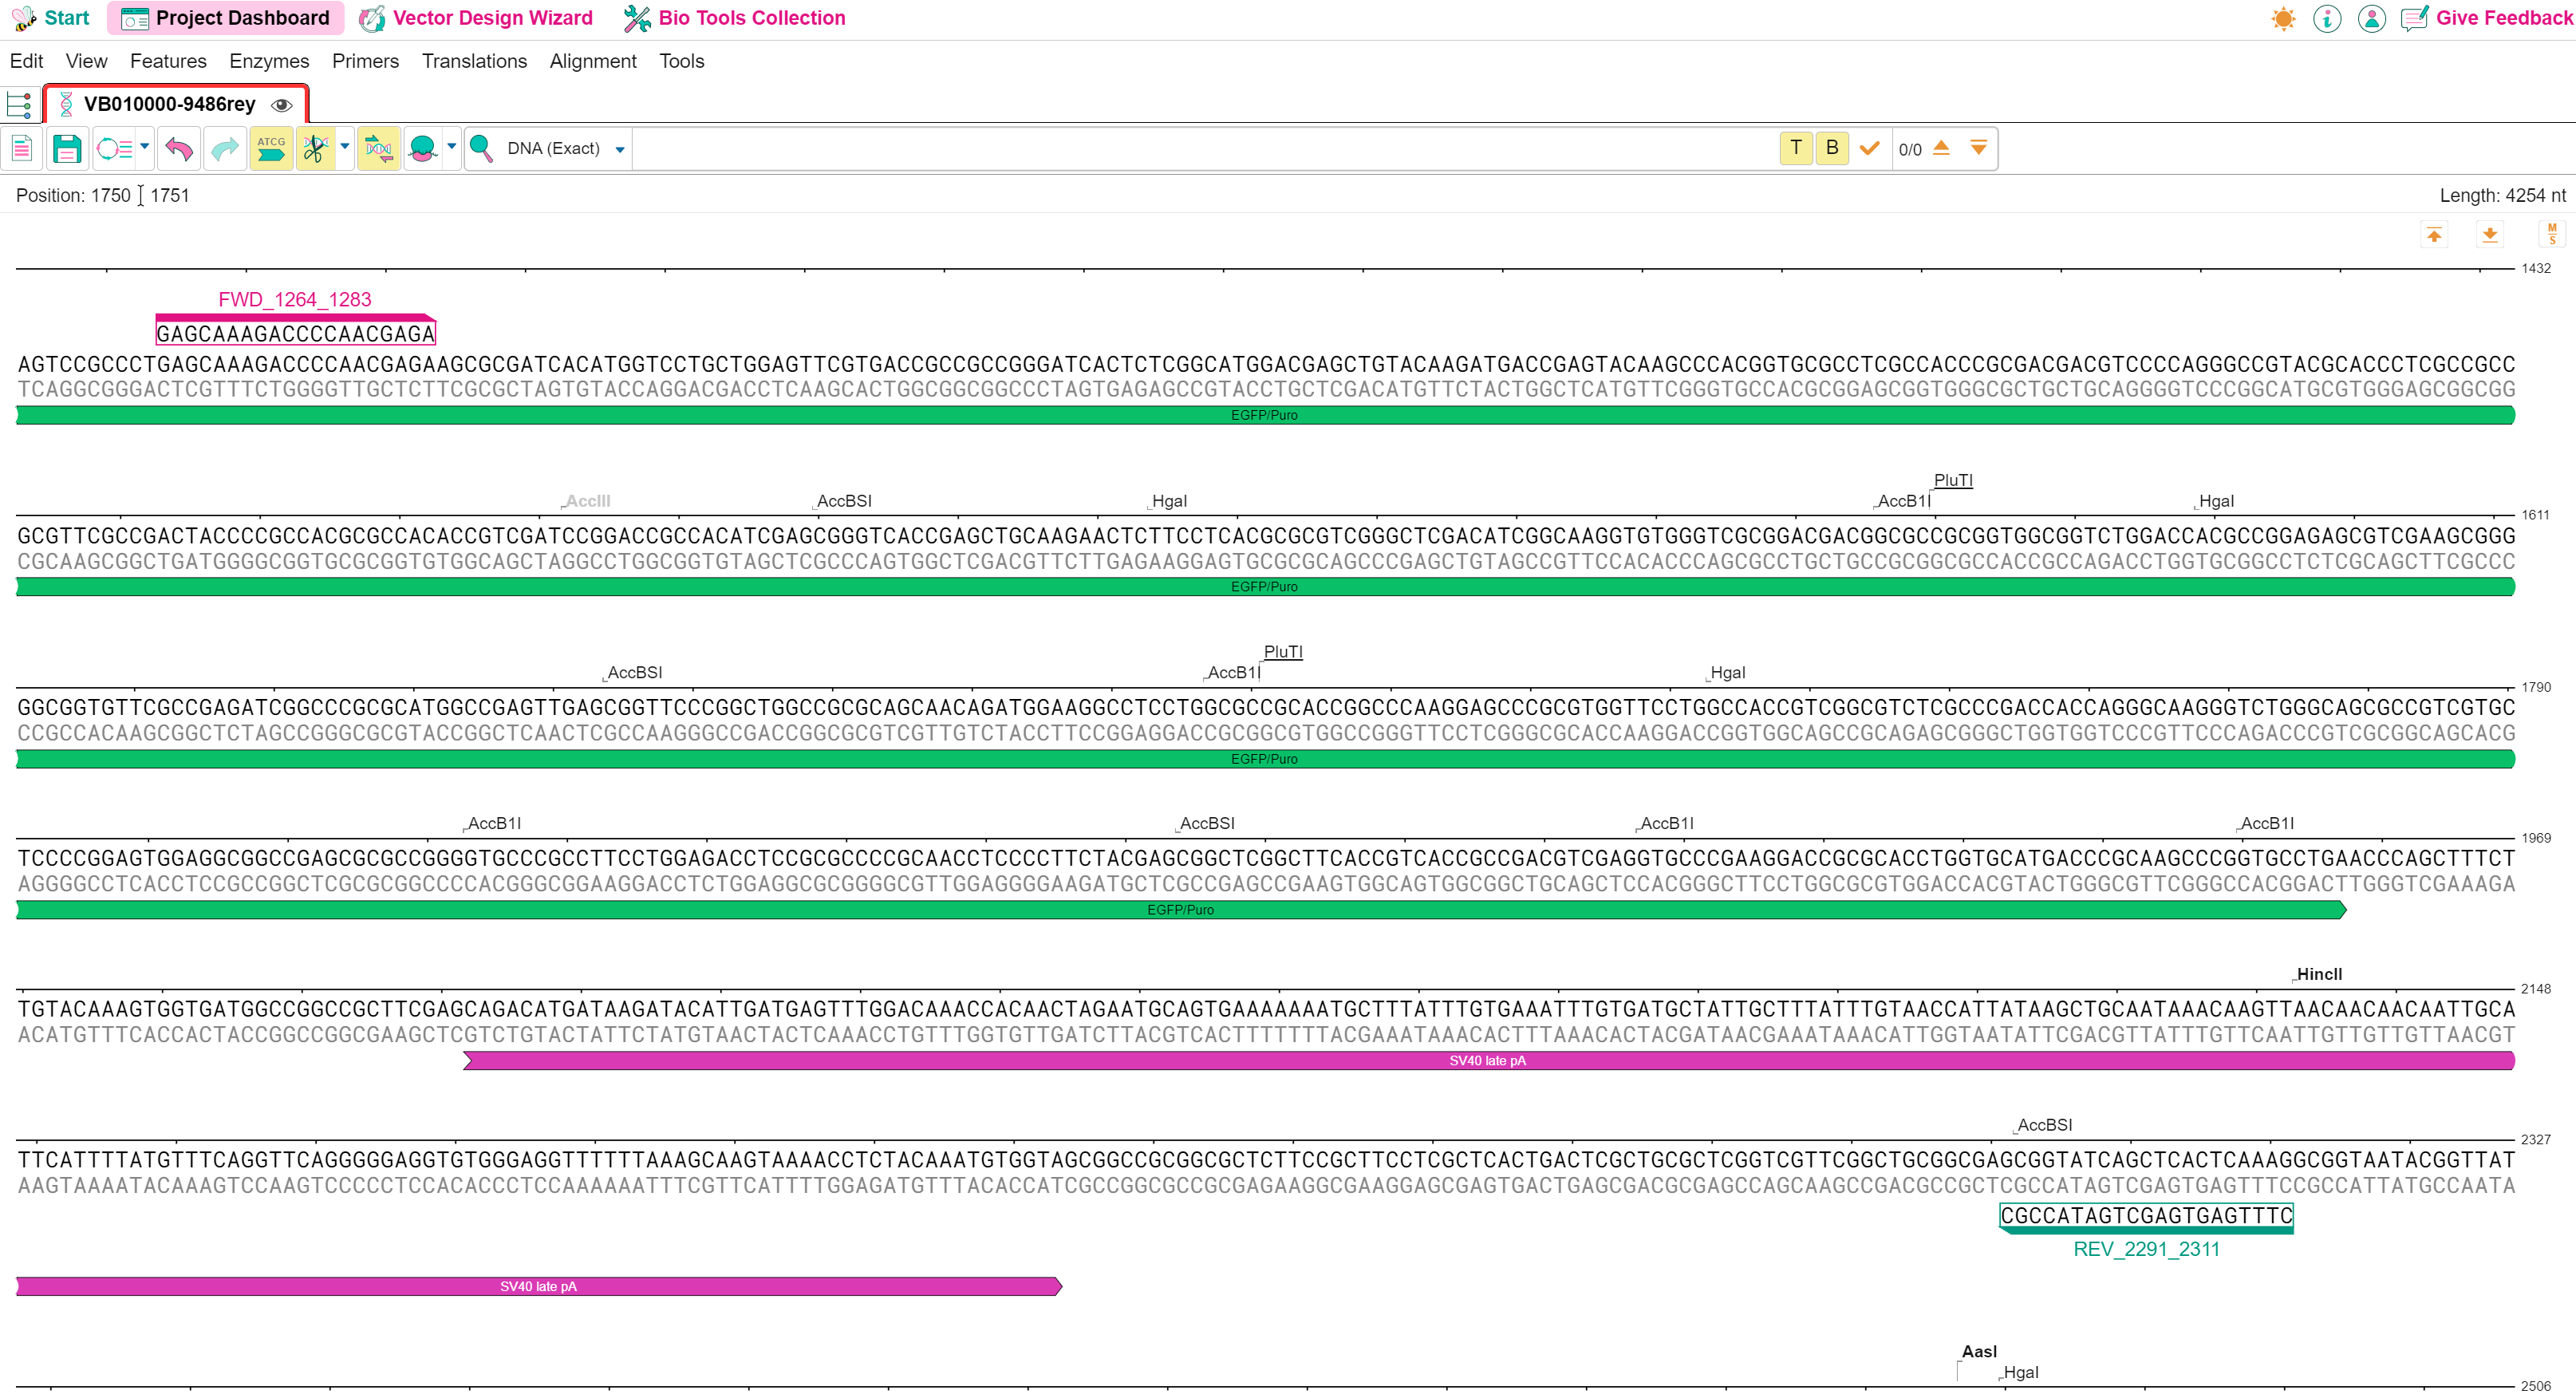2576x1398 pixels.
Task: Open the enzyme scissors dropdown arrow
Action: pyautogui.click(x=345, y=147)
